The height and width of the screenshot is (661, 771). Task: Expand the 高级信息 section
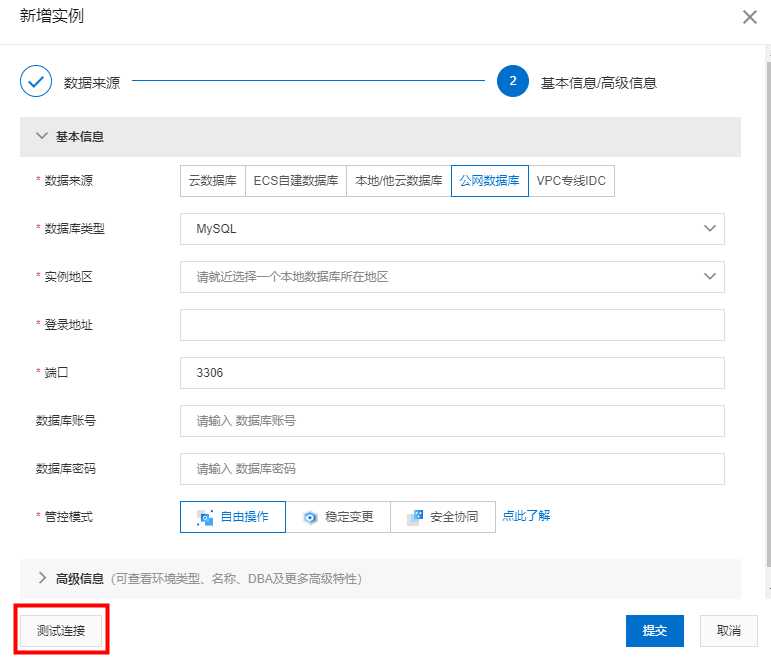point(42,578)
